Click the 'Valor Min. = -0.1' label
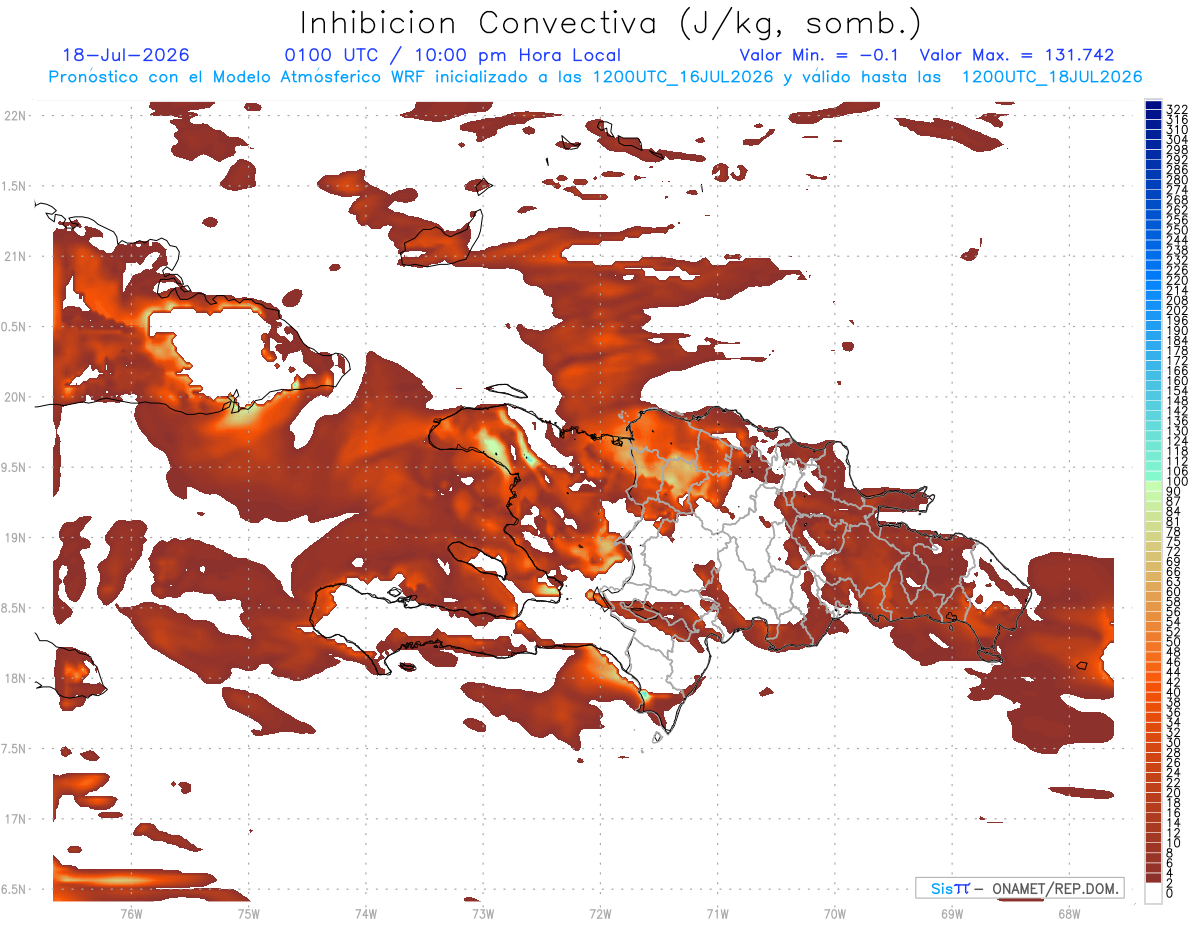Viewport: 1200px width, 927px height. pos(821,56)
